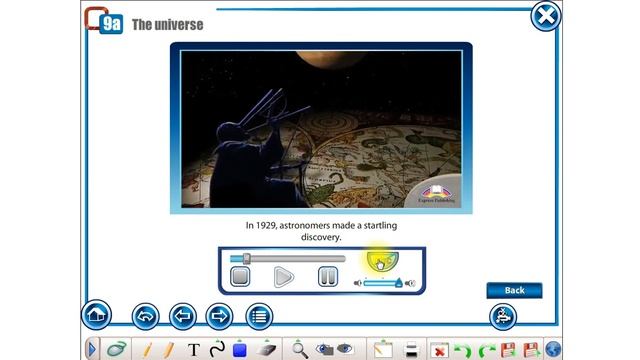Select the eraser tool
The width and height of the screenshot is (640, 360).
pos(266,350)
